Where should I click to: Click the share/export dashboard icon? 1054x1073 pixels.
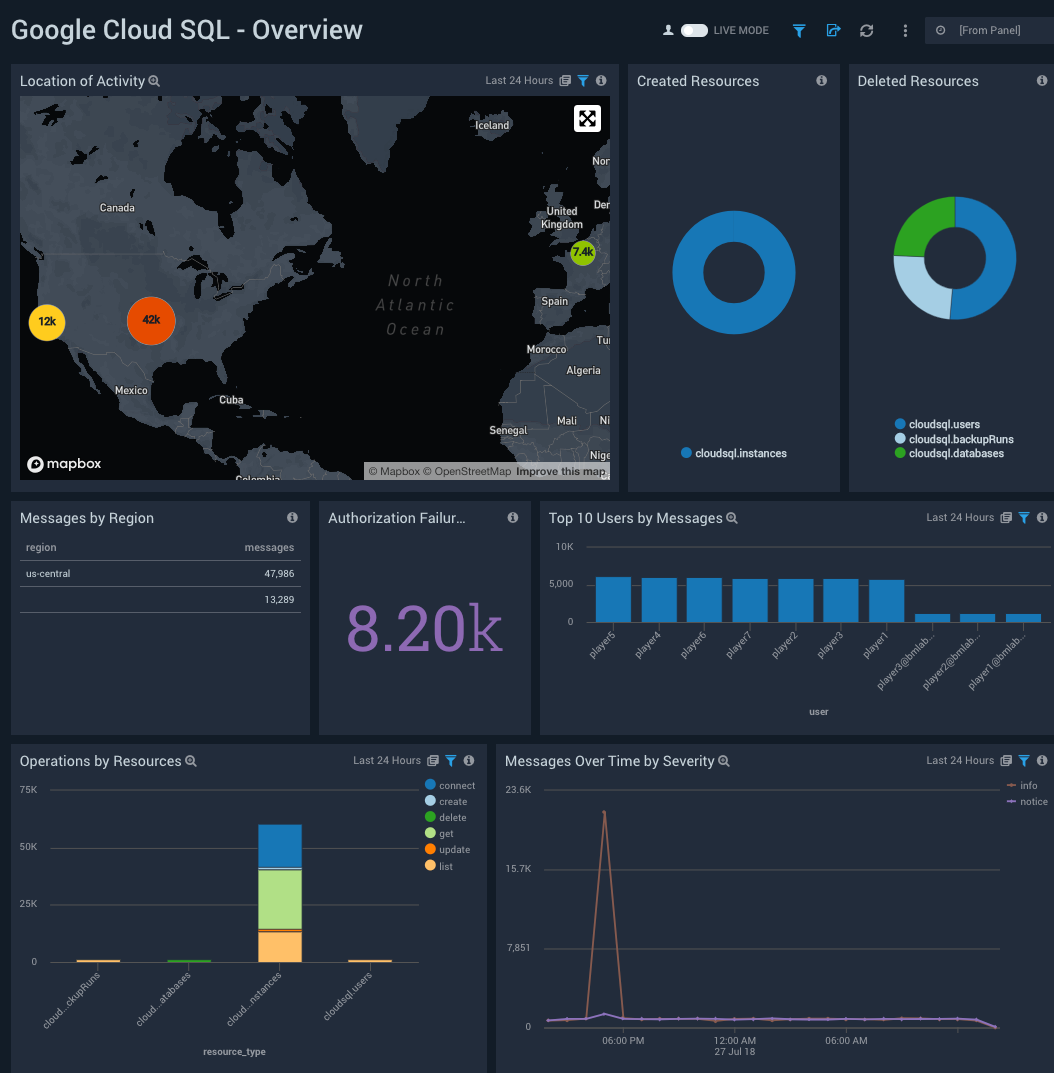tap(833, 31)
